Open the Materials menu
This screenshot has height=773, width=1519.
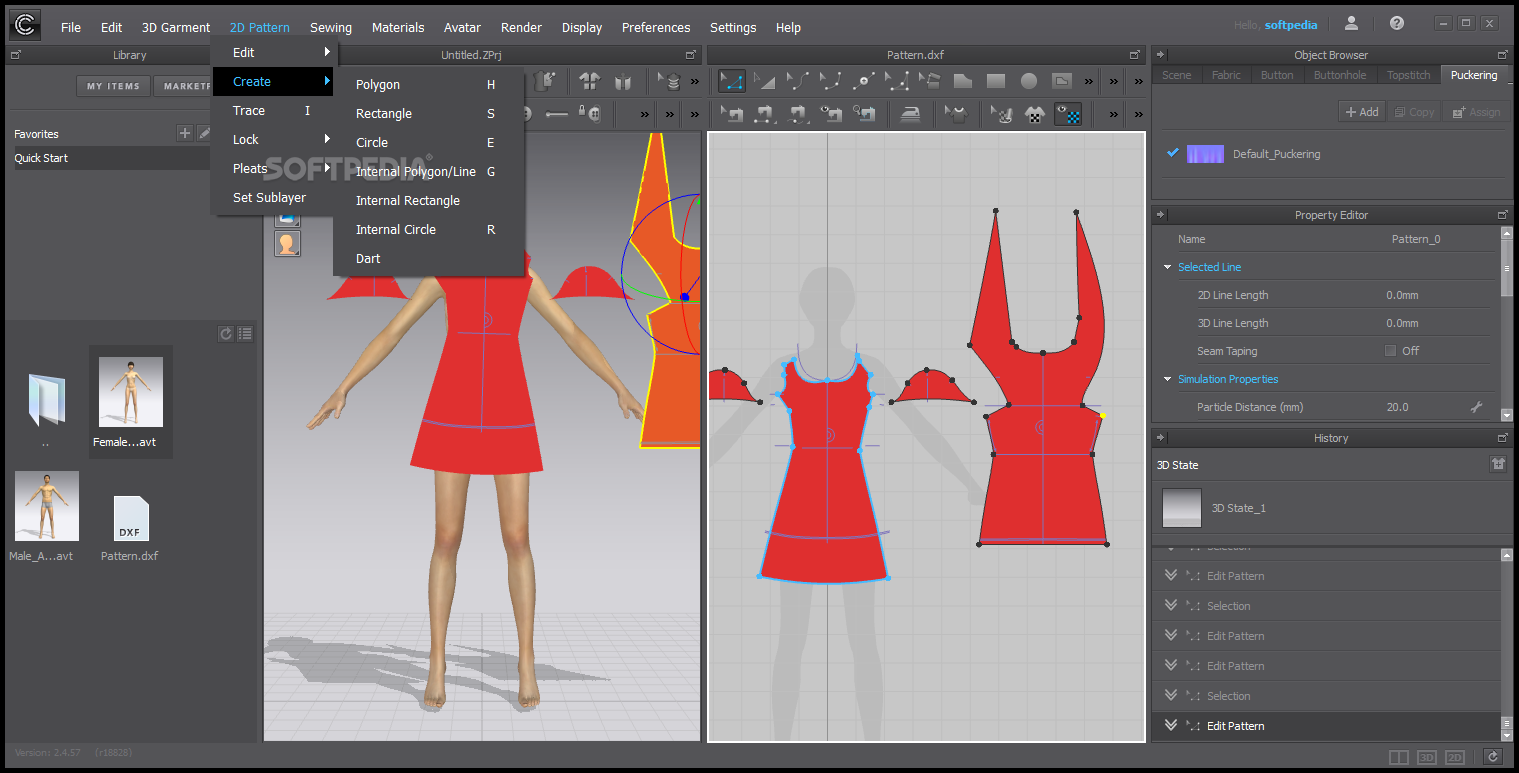click(398, 27)
